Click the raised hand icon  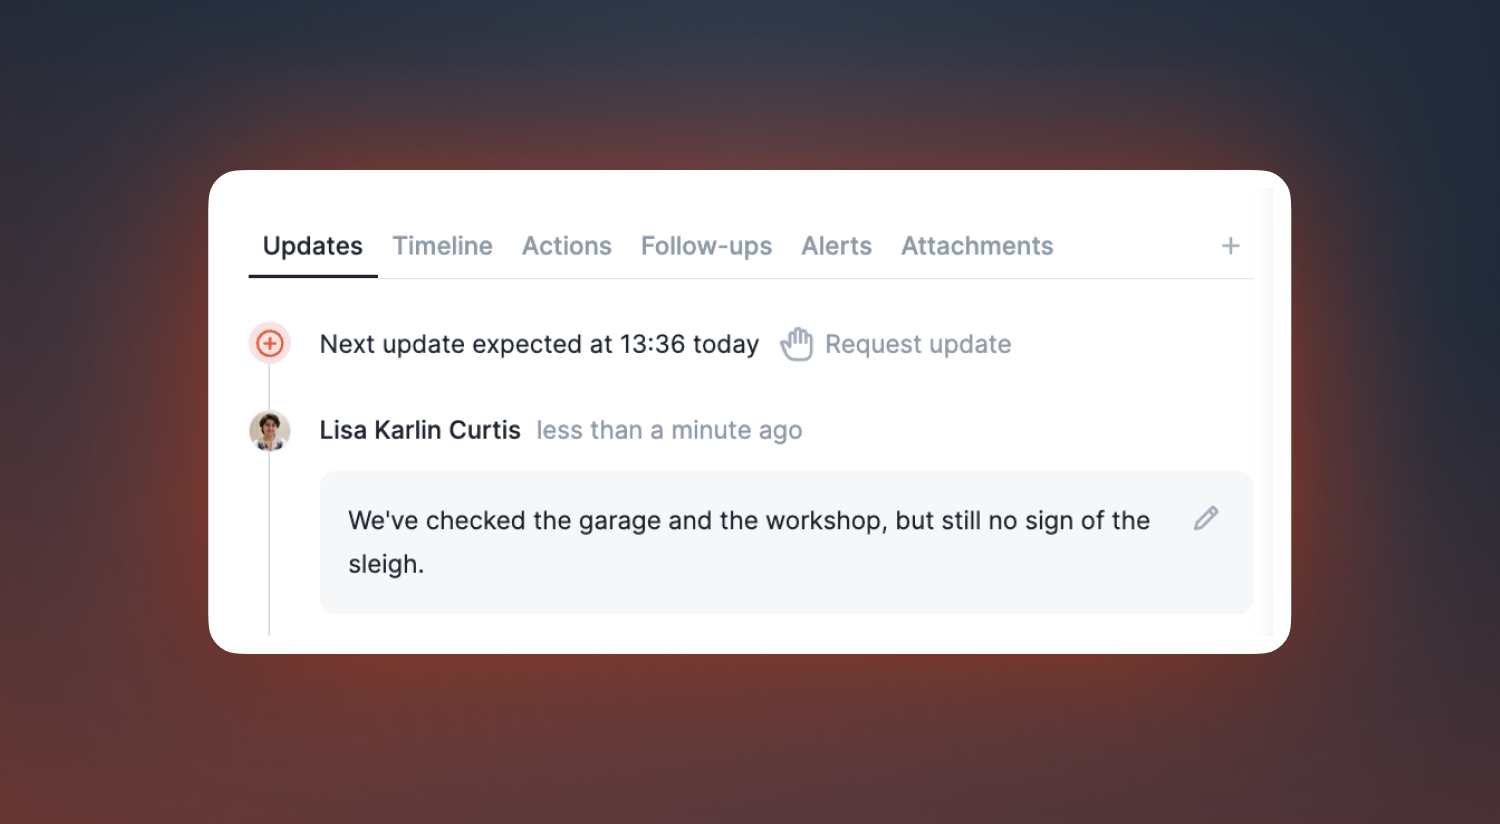797,344
